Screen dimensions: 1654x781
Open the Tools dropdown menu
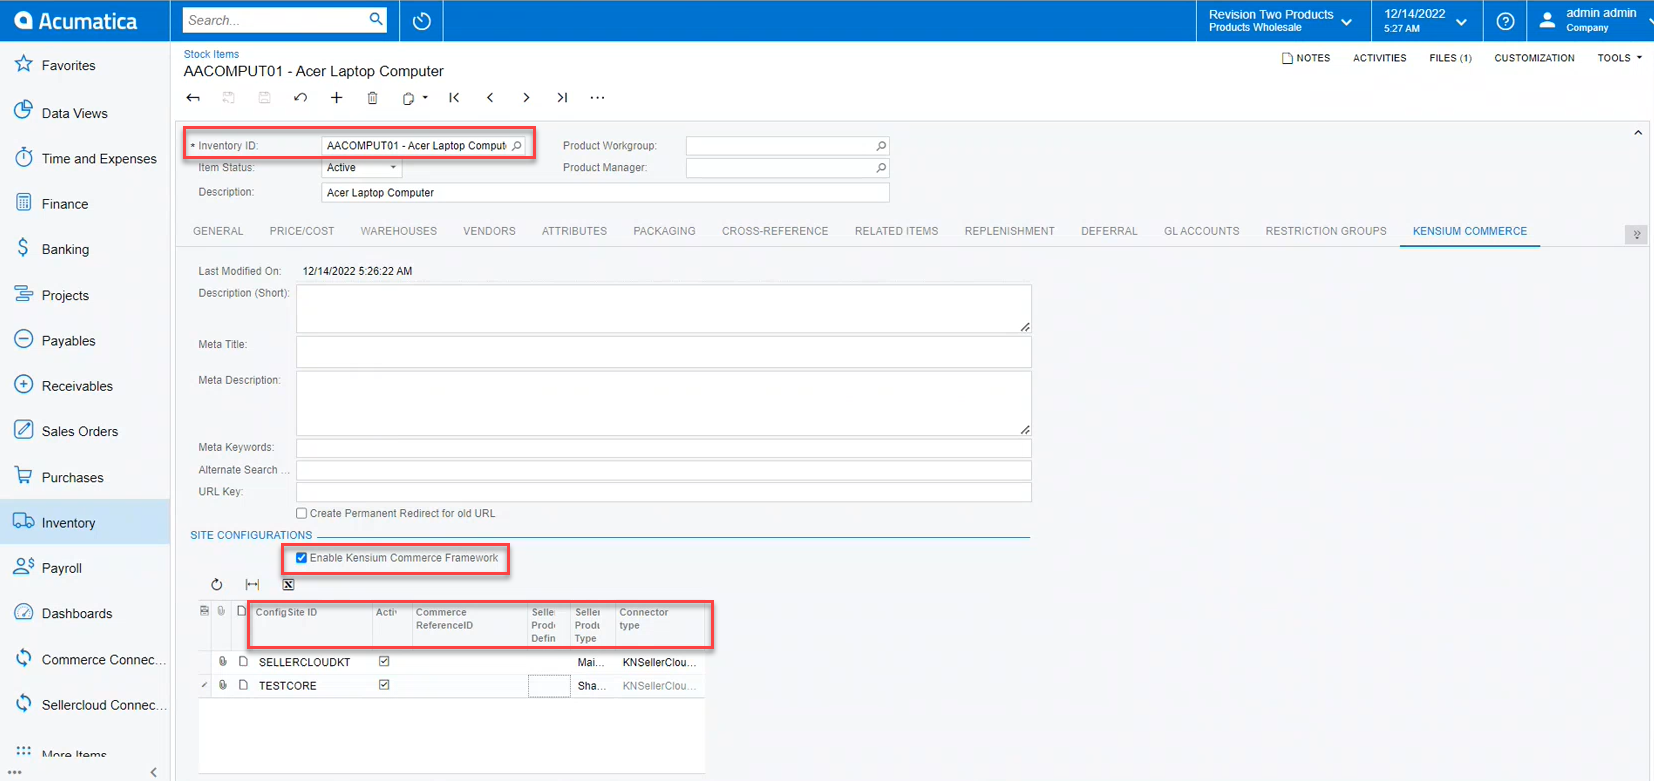tap(1619, 58)
